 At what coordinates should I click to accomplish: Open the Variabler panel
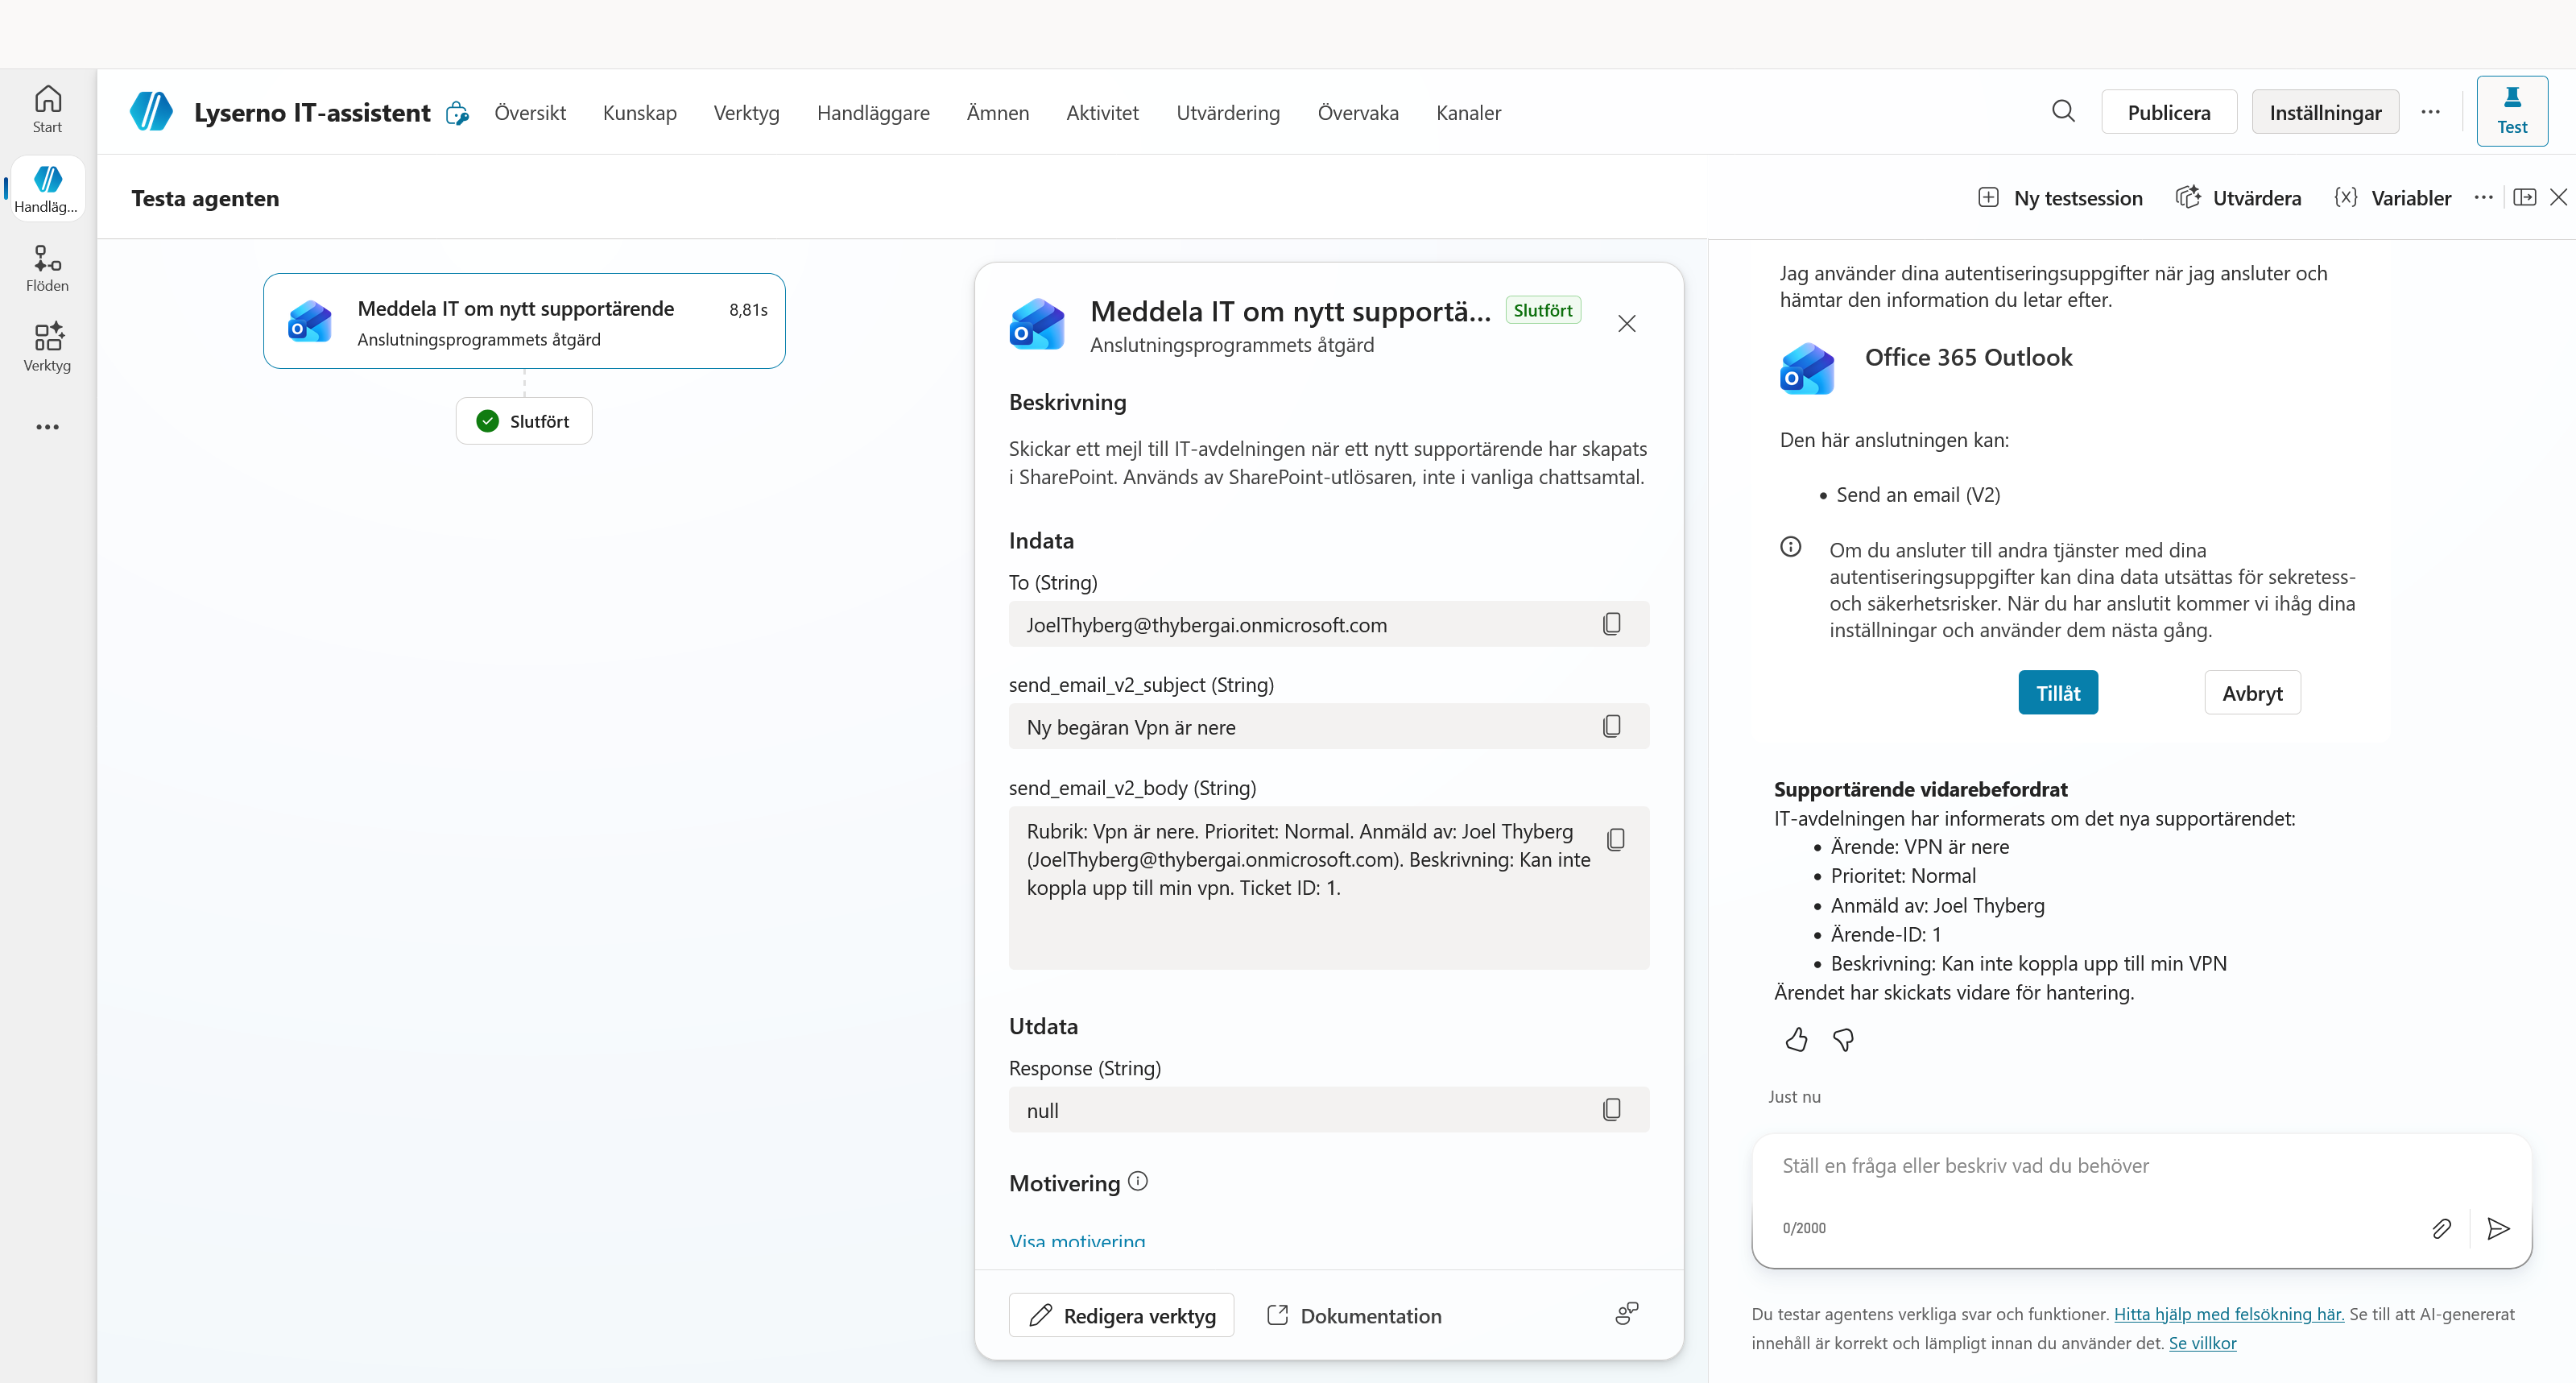pyautogui.click(x=2393, y=197)
